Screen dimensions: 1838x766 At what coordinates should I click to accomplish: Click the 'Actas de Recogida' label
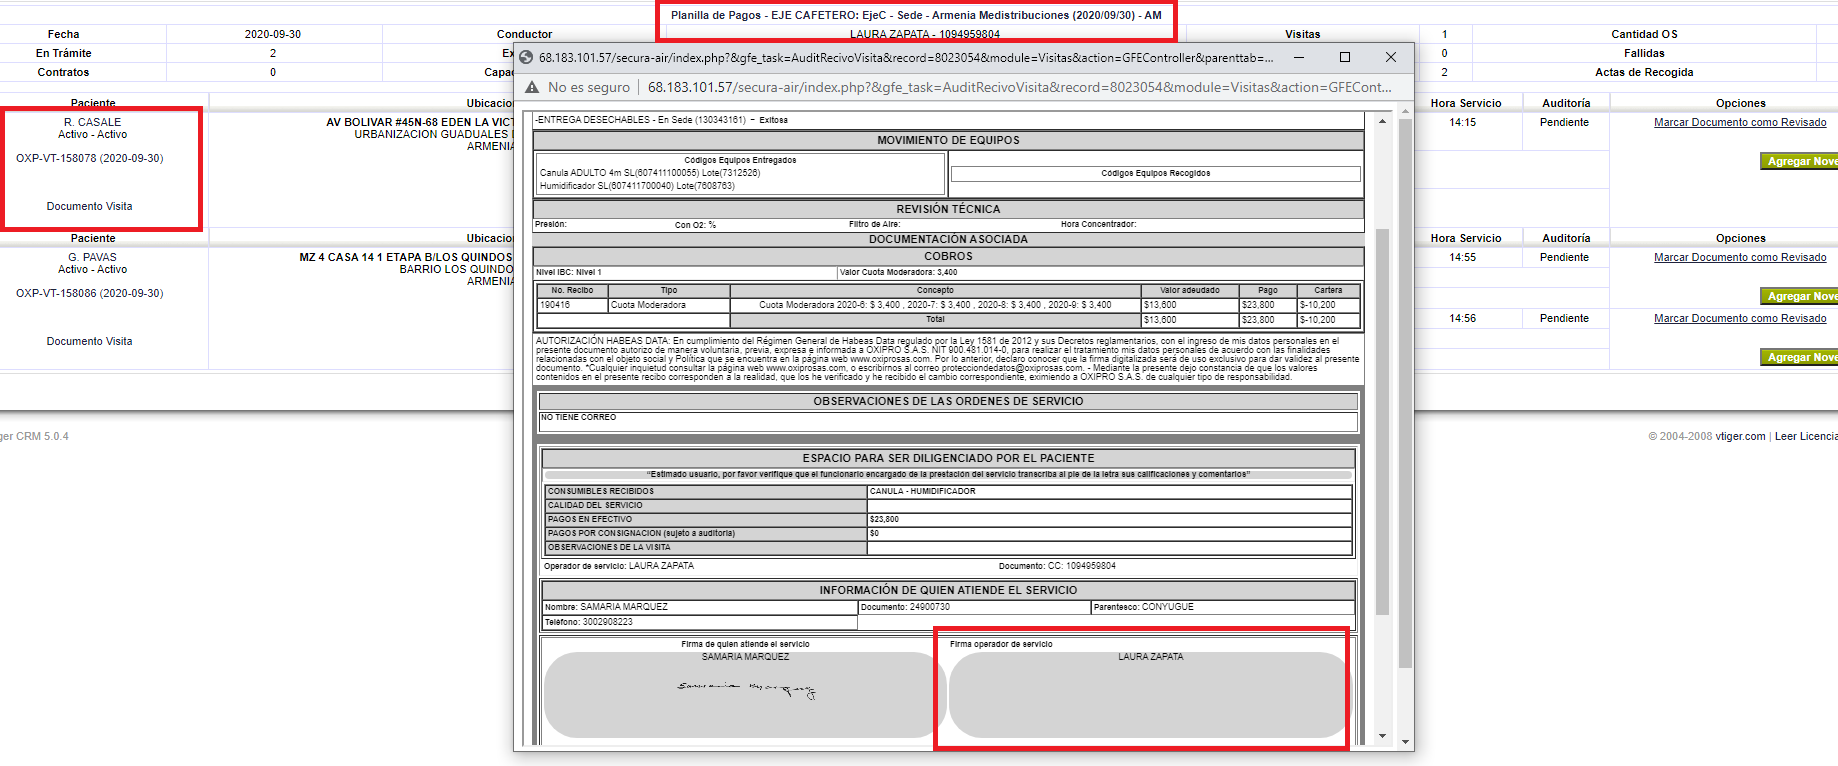click(1644, 72)
